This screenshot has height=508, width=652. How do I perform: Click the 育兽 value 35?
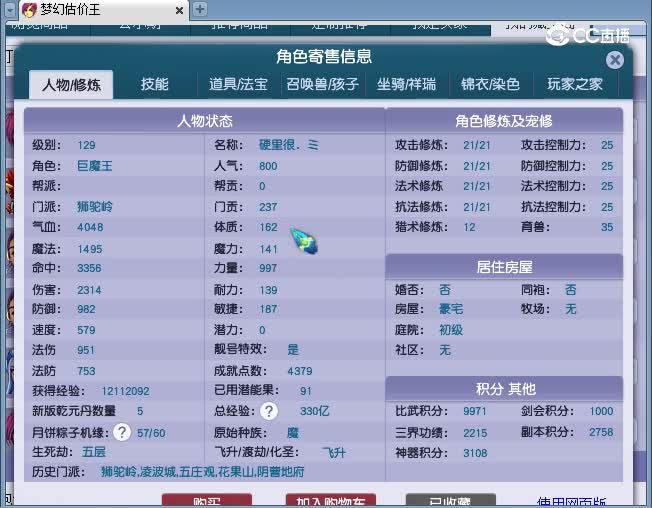tap(607, 227)
